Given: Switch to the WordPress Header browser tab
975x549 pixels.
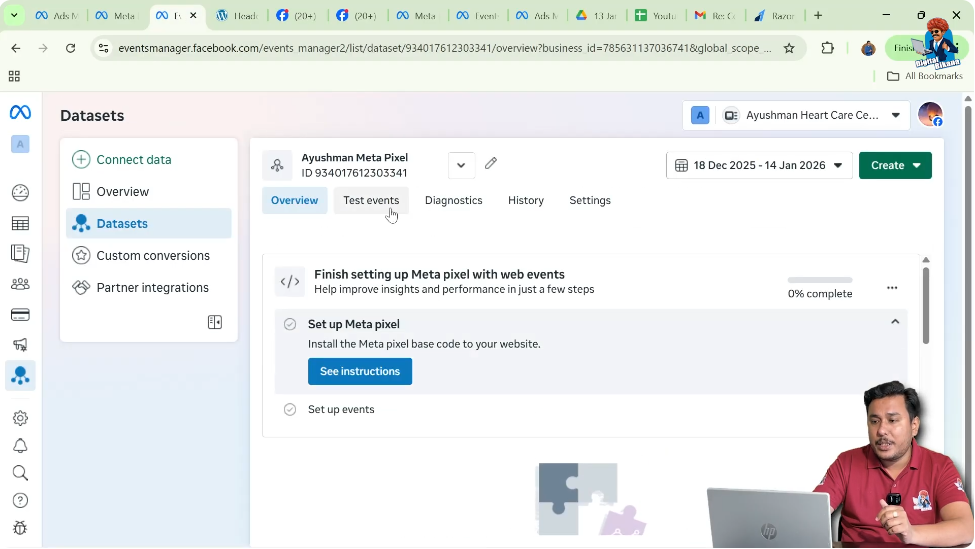Looking at the screenshot, I should tap(237, 15).
